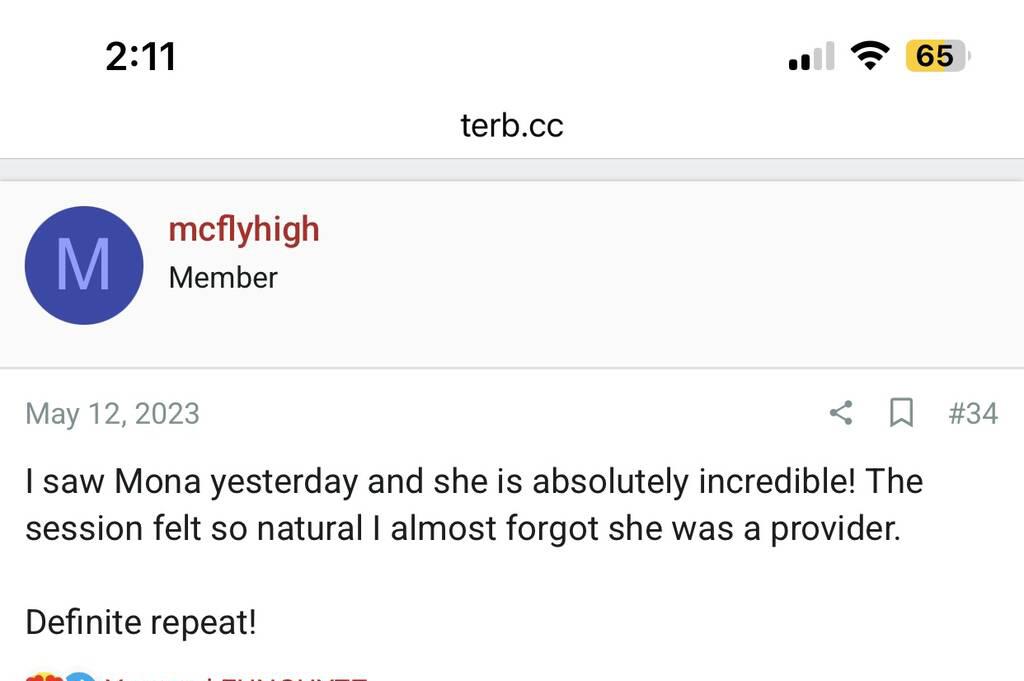The height and width of the screenshot is (681, 1024).
Task: Open post permalink #34
Action: click(972, 413)
